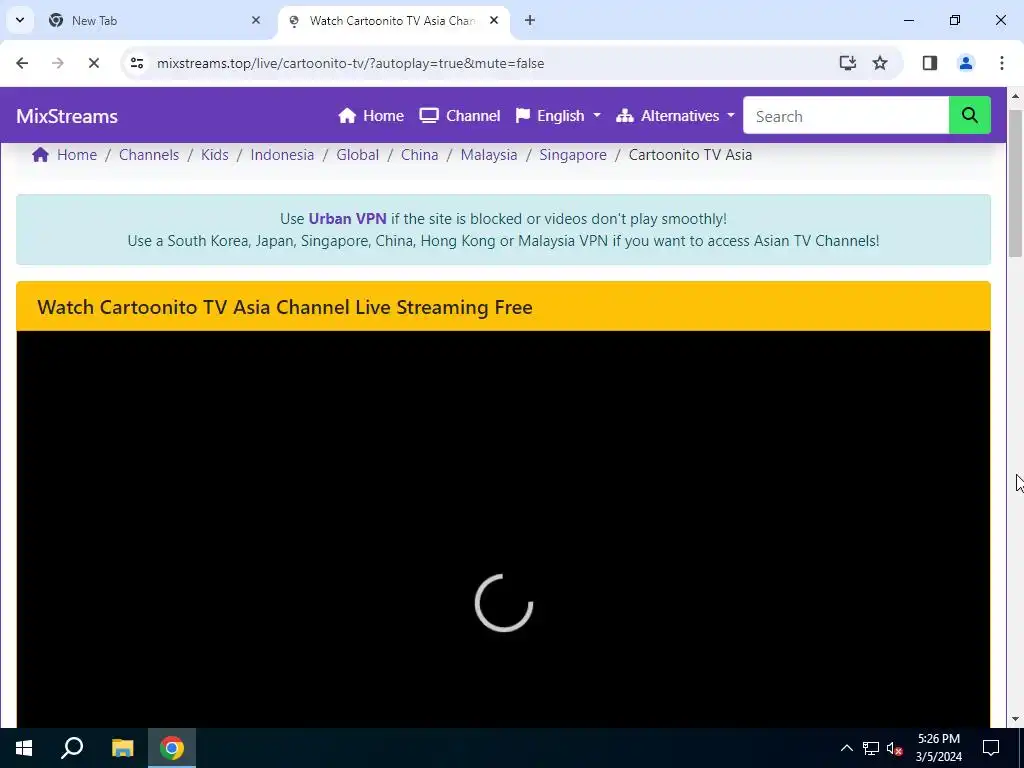Viewport: 1024px width, 768px height.
Task: Follow the Urban VPN link
Action: 347,219
